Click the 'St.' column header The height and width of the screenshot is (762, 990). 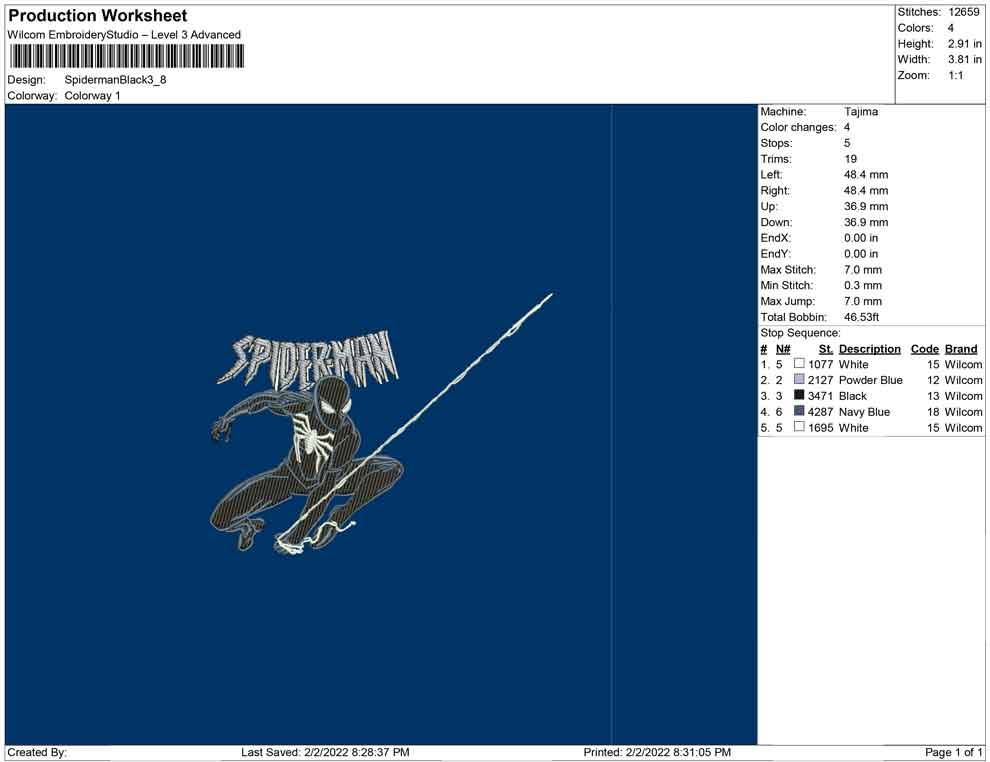(826, 349)
